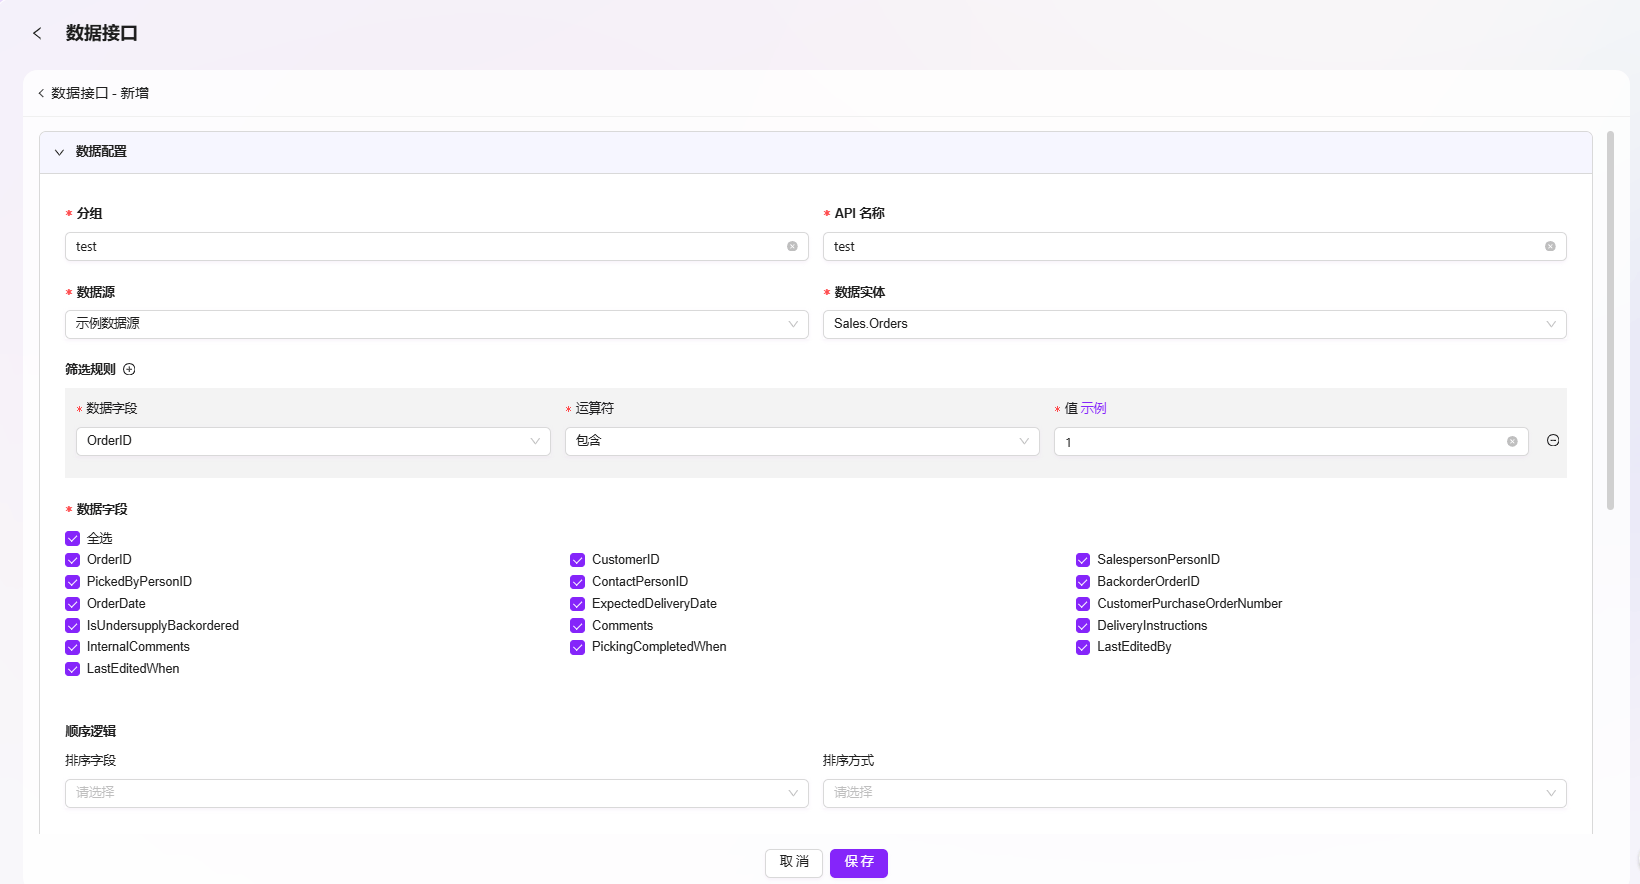
Task: Uncheck the 全选 checkbox
Action: pos(72,538)
